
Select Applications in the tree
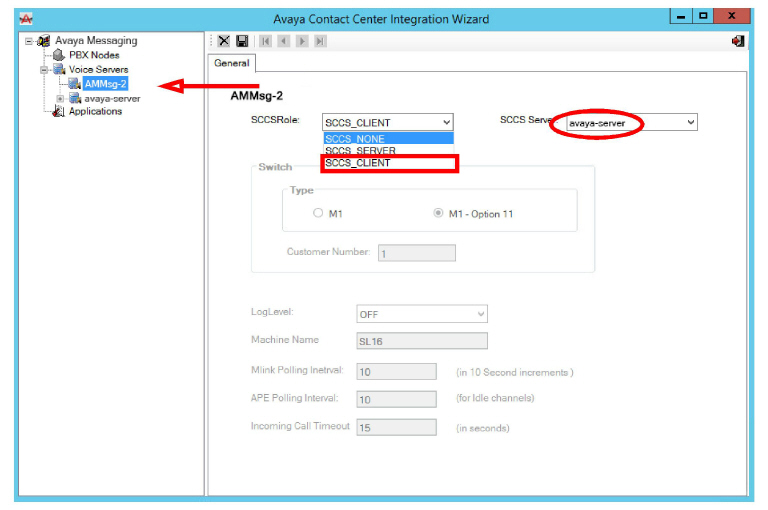[x=95, y=111]
